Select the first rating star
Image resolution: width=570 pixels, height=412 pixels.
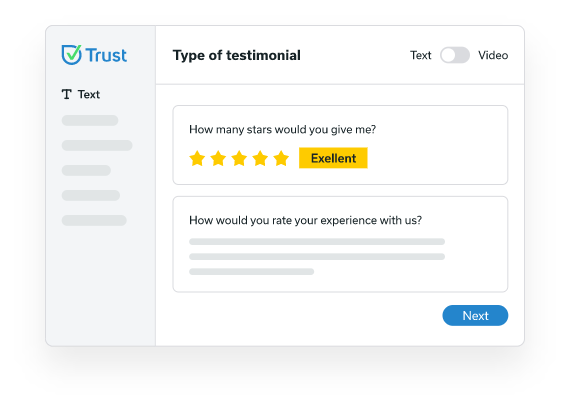197,159
